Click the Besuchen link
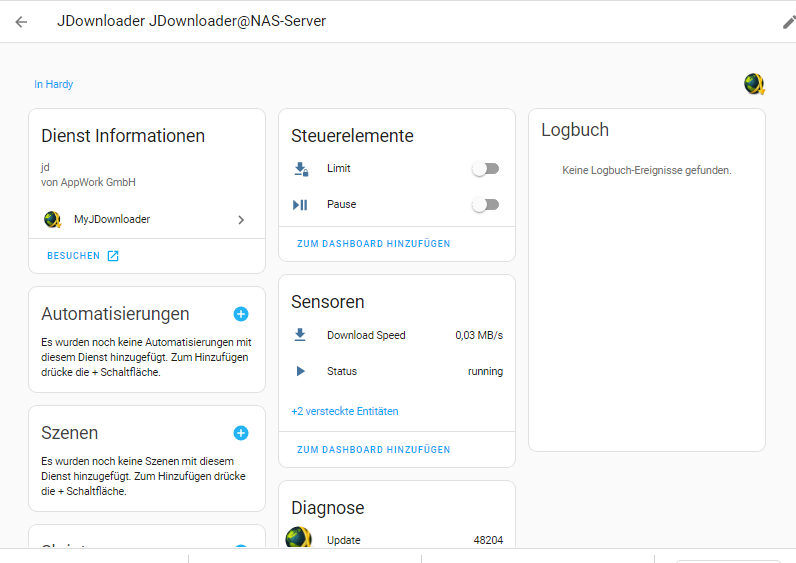796x563 pixels. click(x=74, y=256)
